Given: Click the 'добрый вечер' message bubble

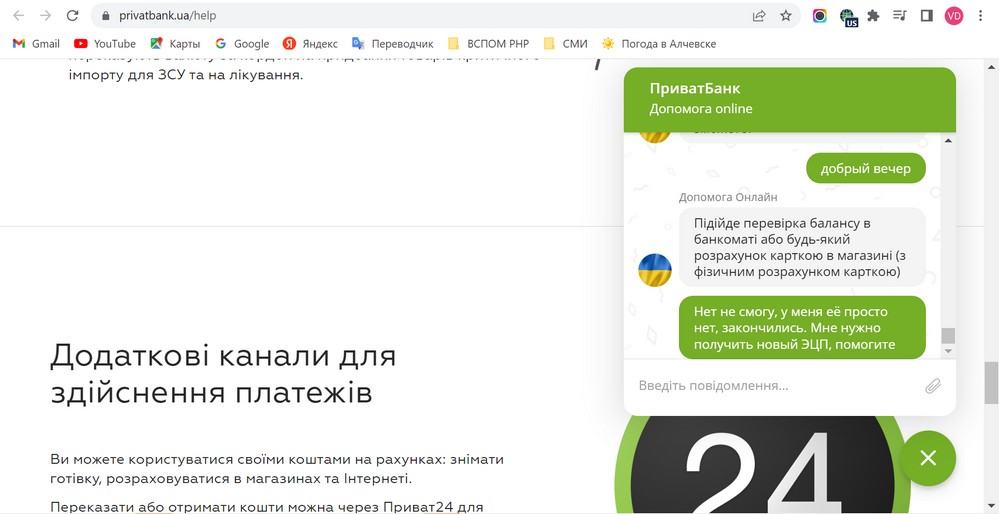Looking at the screenshot, I should point(865,168).
